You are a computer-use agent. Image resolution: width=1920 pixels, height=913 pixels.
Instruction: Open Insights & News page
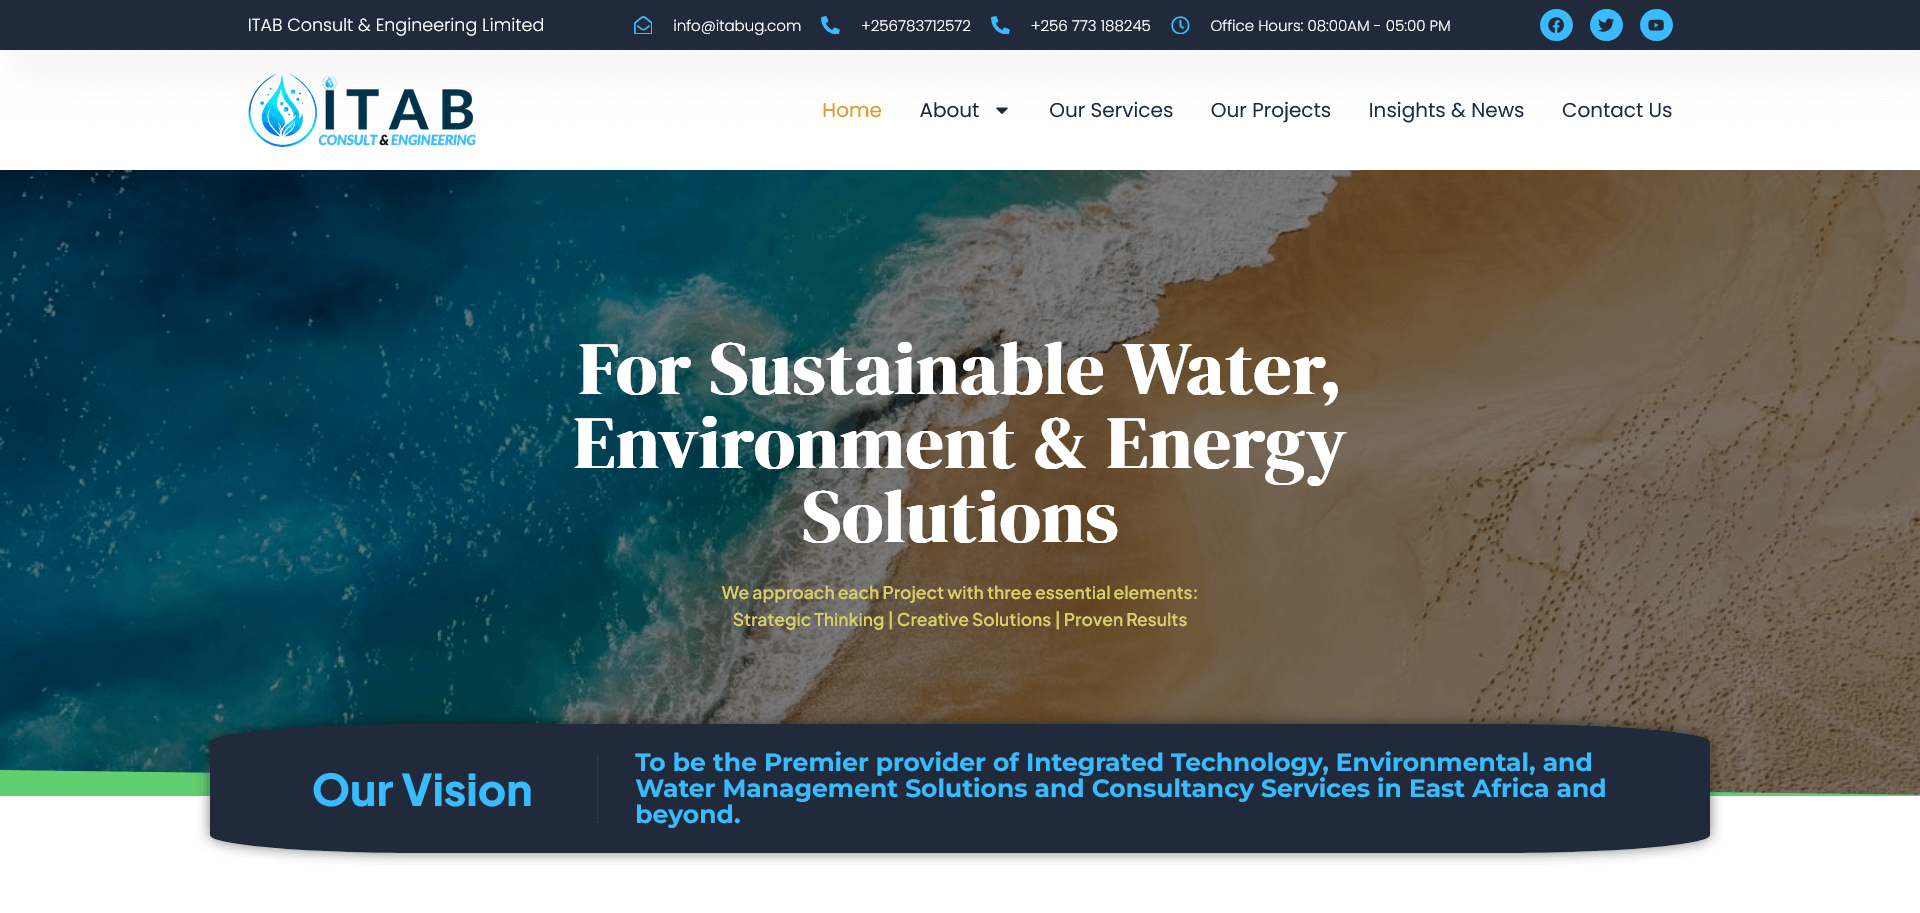pyautogui.click(x=1445, y=110)
